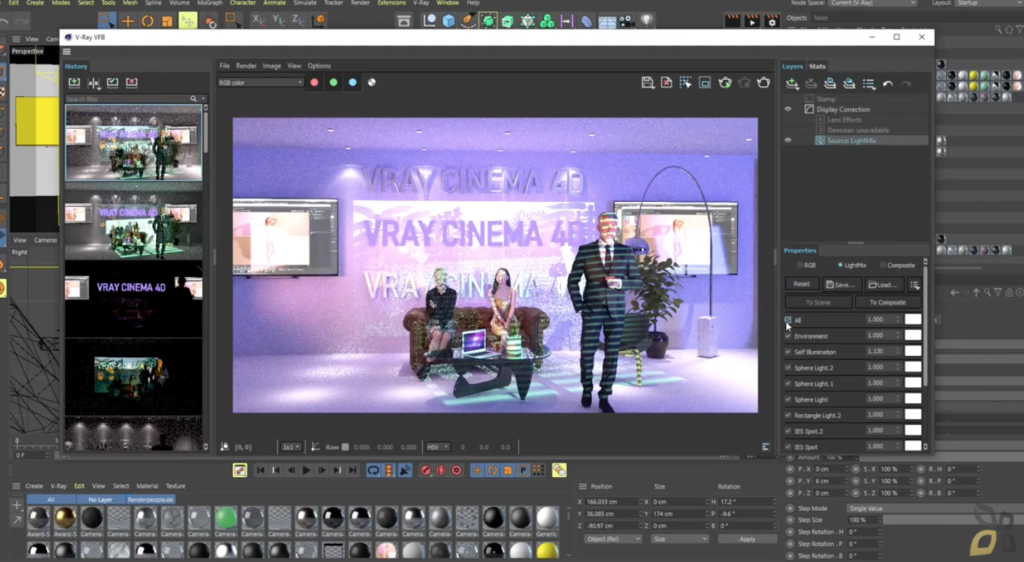This screenshot has height=562, width=1024.
Task: Toggle the autokeying red circle icon
Action: (441, 470)
